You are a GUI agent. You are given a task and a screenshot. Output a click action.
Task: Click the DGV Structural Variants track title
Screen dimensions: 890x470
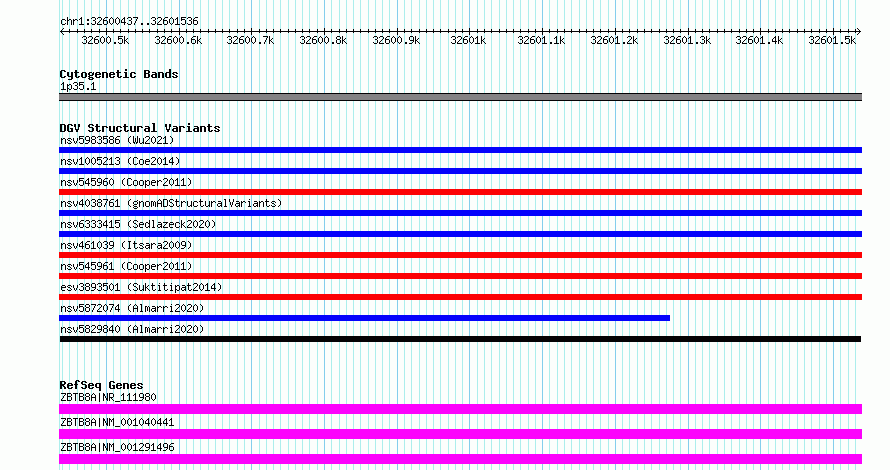pyautogui.click(x=140, y=128)
